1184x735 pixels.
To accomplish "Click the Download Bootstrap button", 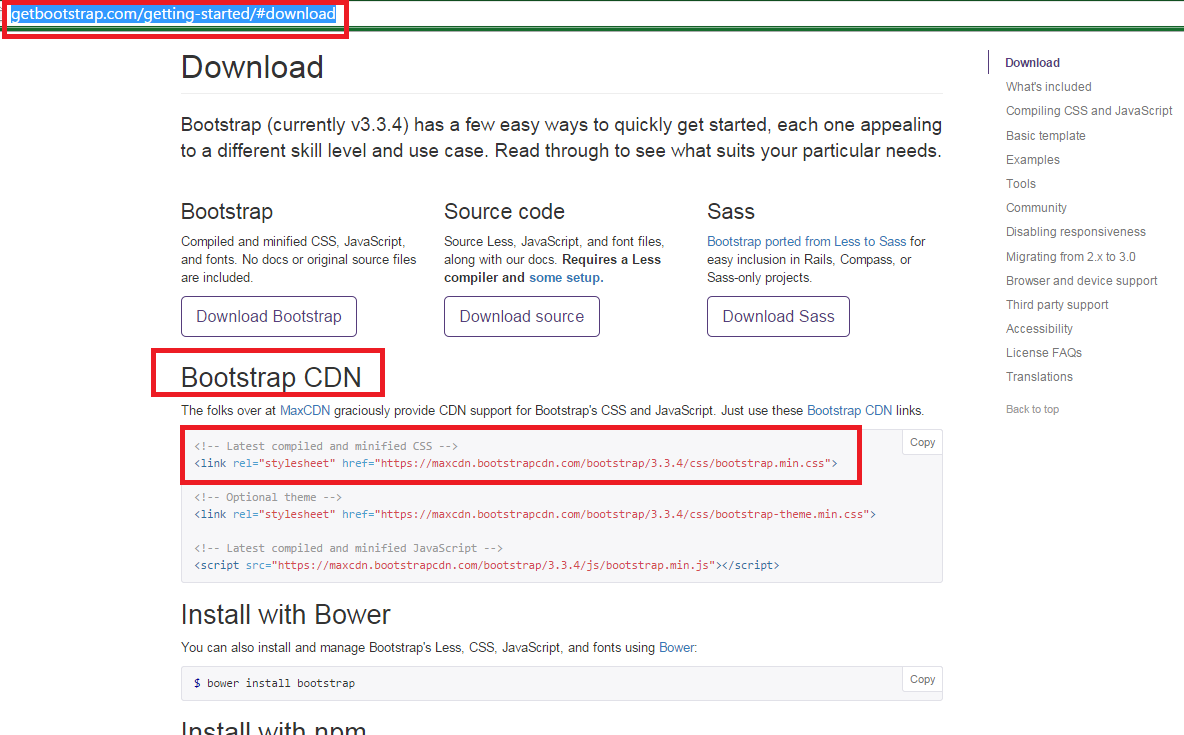I will [x=268, y=316].
